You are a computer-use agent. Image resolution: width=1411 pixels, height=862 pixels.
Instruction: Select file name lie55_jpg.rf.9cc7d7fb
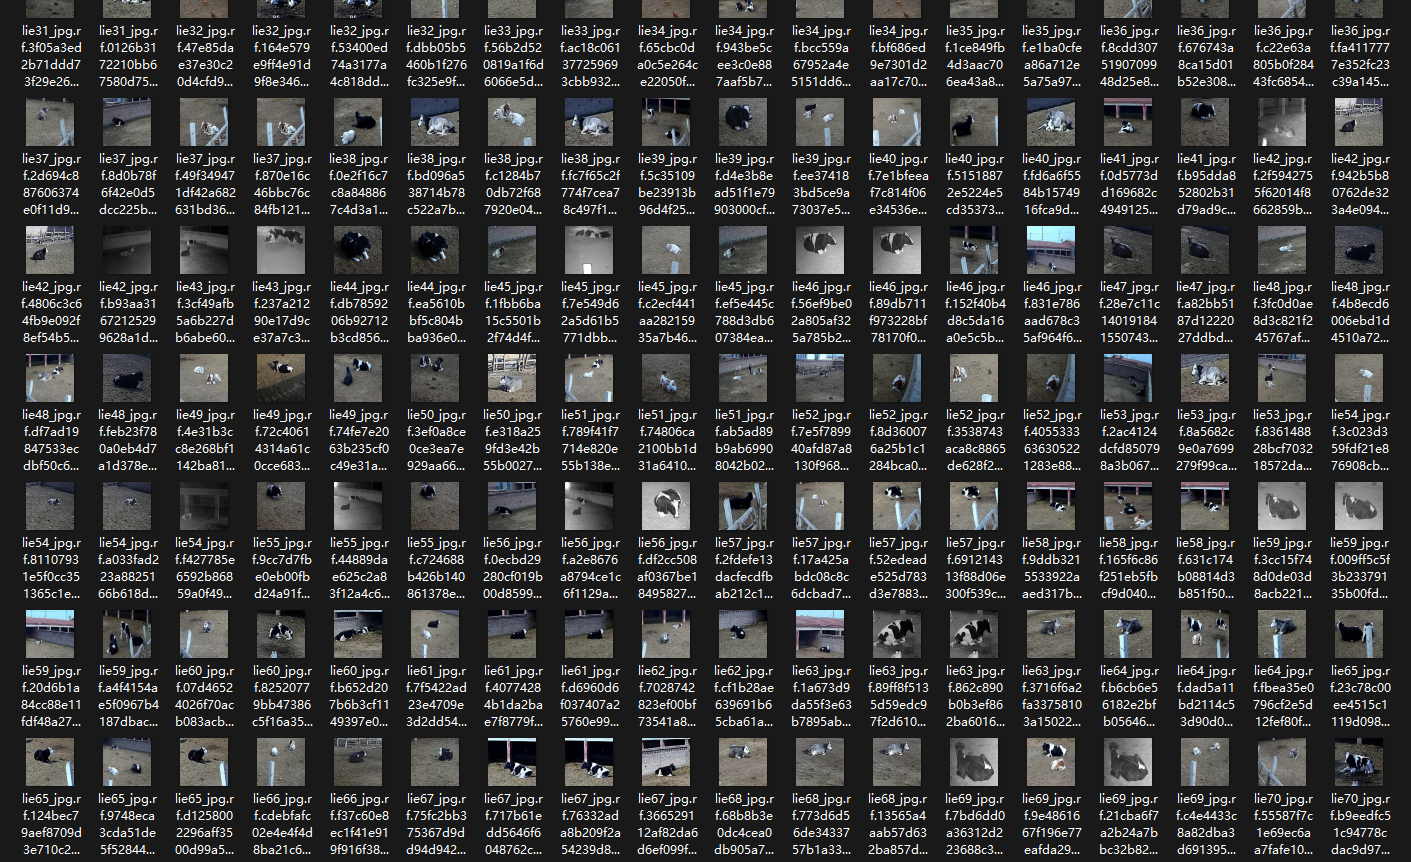(x=281, y=569)
